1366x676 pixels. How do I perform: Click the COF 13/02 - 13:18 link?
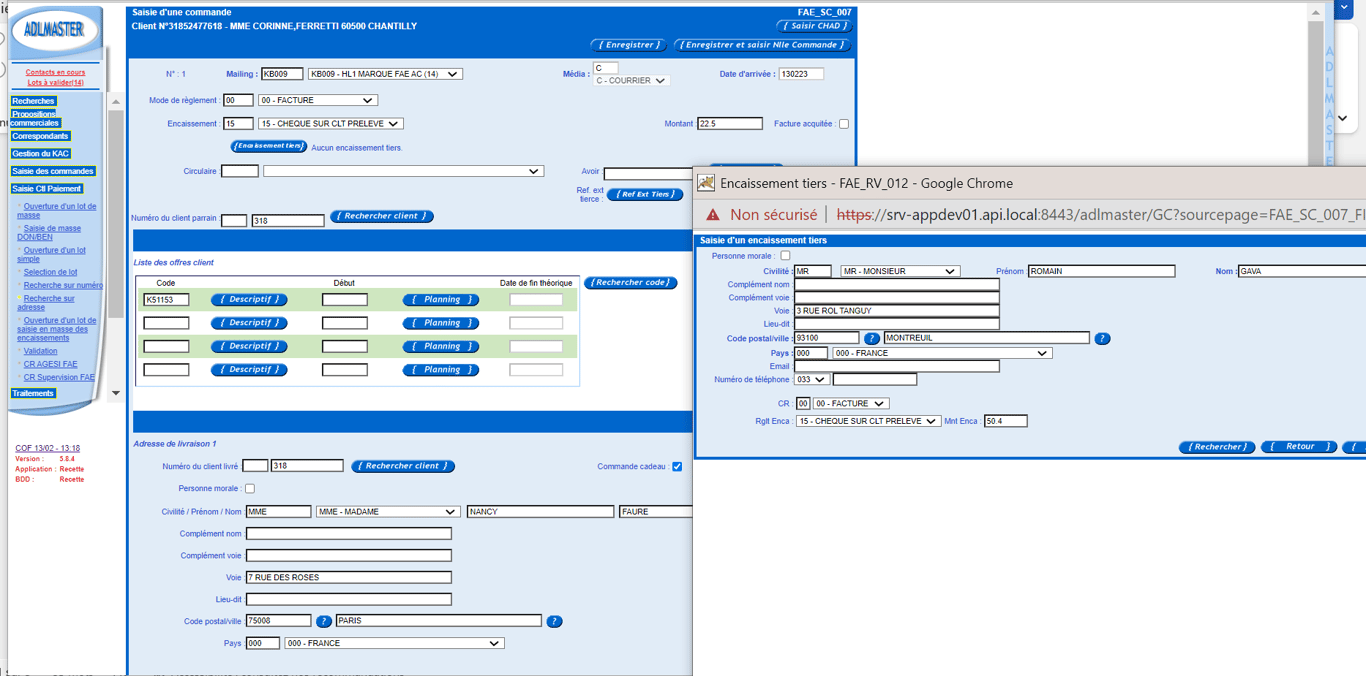(x=47, y=449)
